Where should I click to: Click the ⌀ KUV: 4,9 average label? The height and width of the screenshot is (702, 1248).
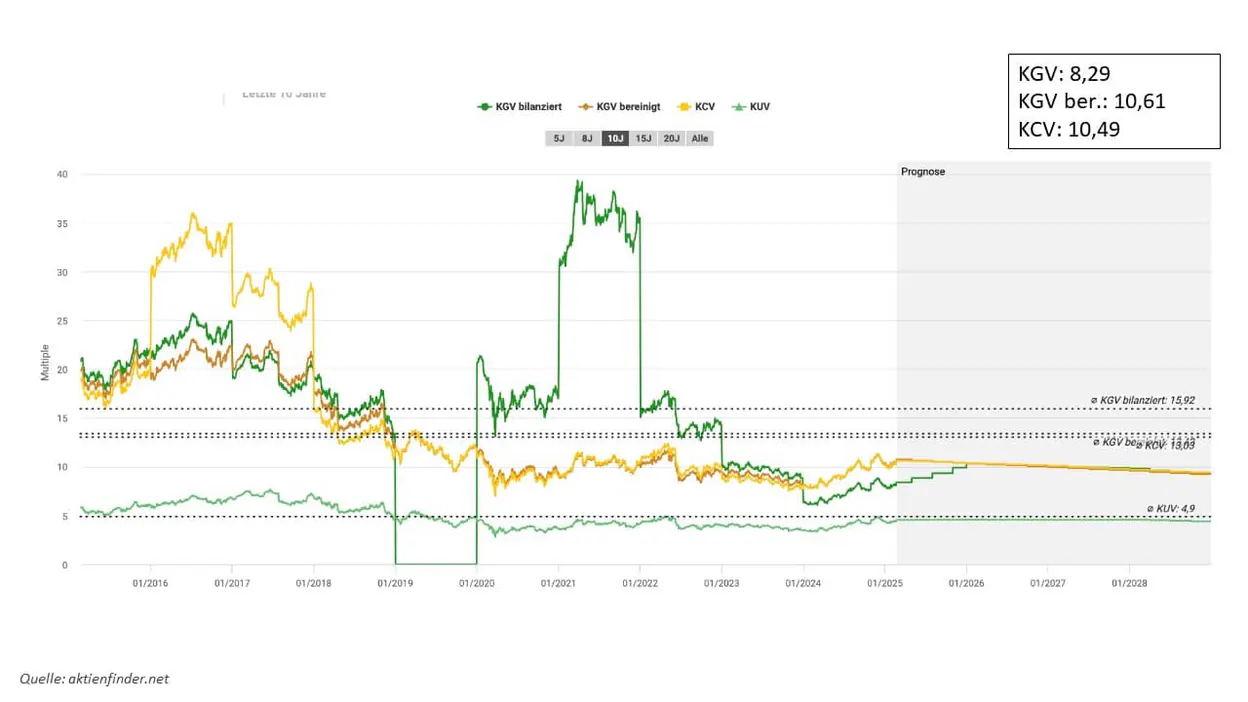1169,508
